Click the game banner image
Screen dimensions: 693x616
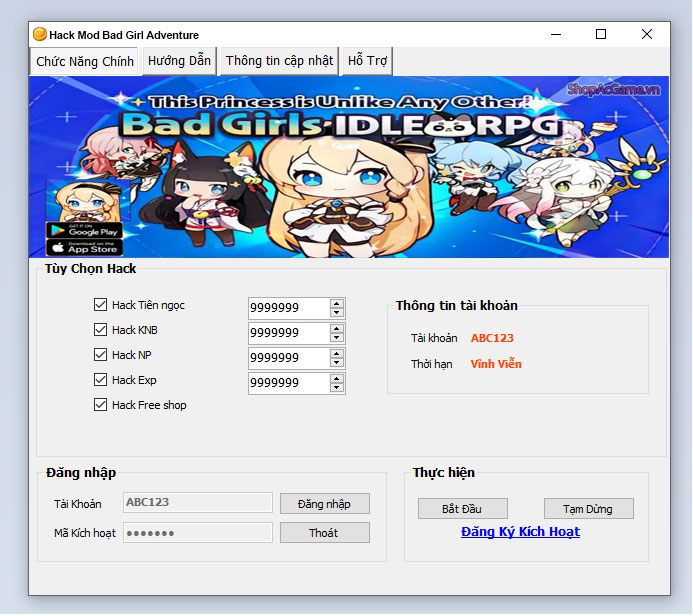(349, 167)
